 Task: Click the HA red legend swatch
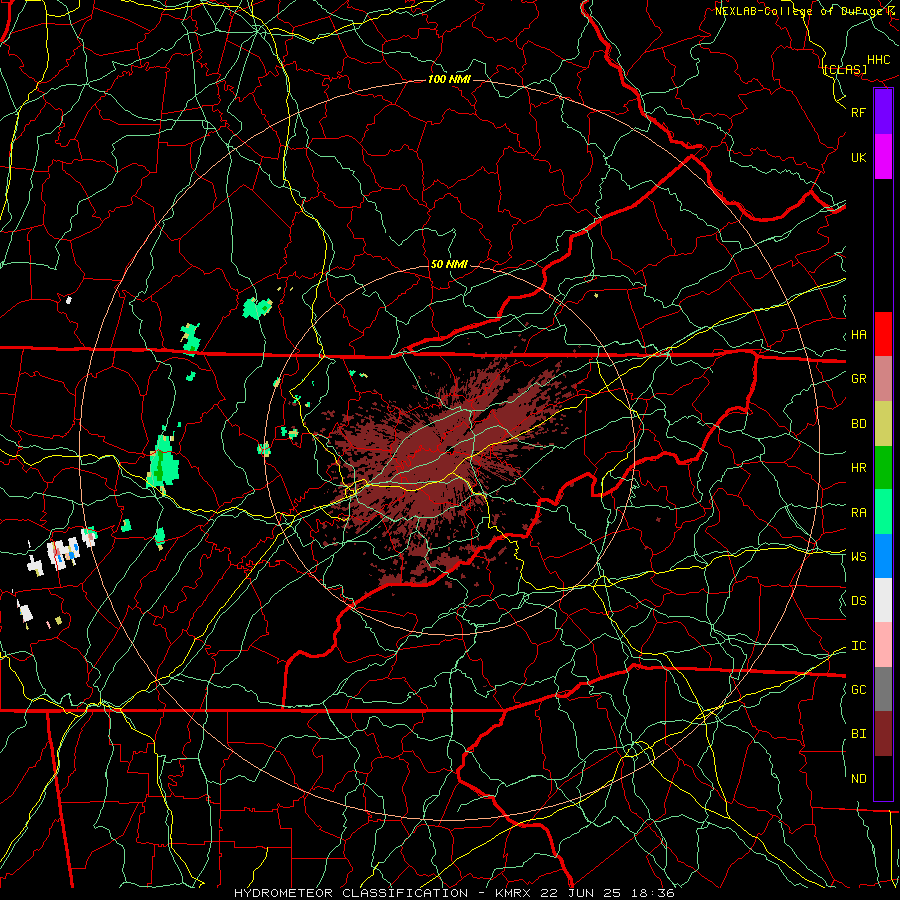[883, 334]
